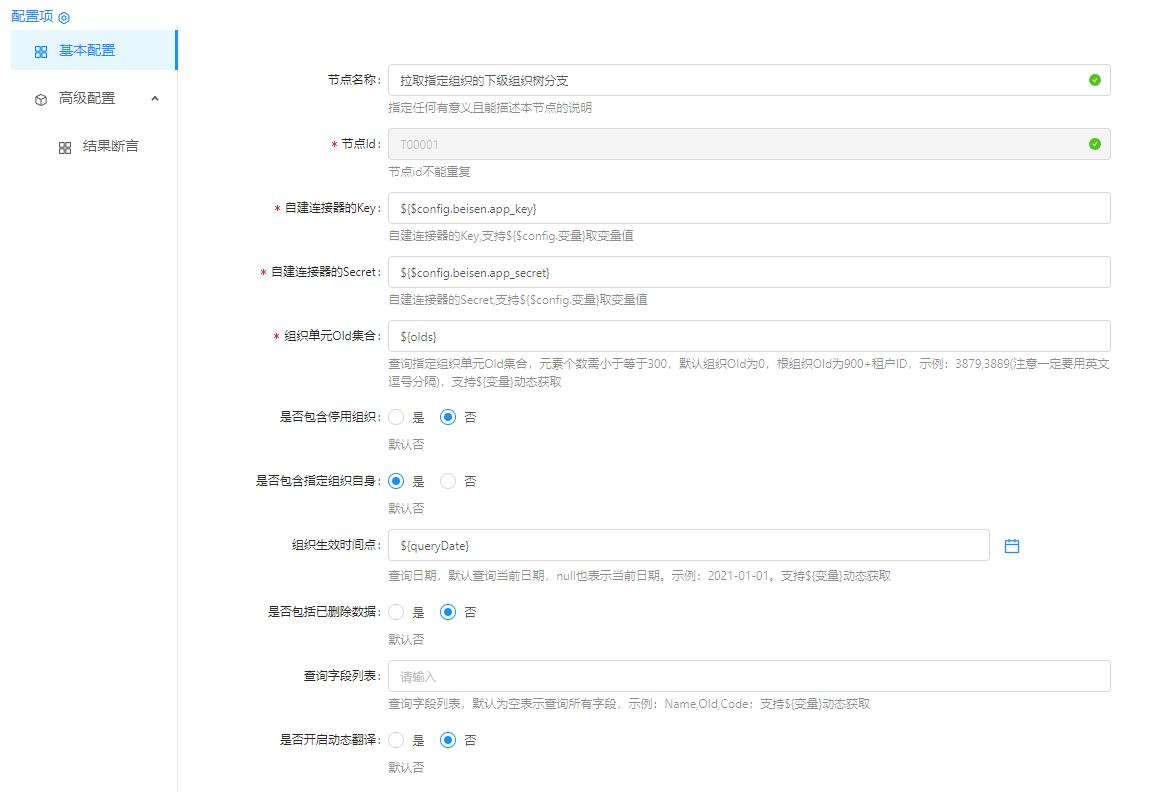Select 是 for 是否包括已删除数据

tap(396, 612)
